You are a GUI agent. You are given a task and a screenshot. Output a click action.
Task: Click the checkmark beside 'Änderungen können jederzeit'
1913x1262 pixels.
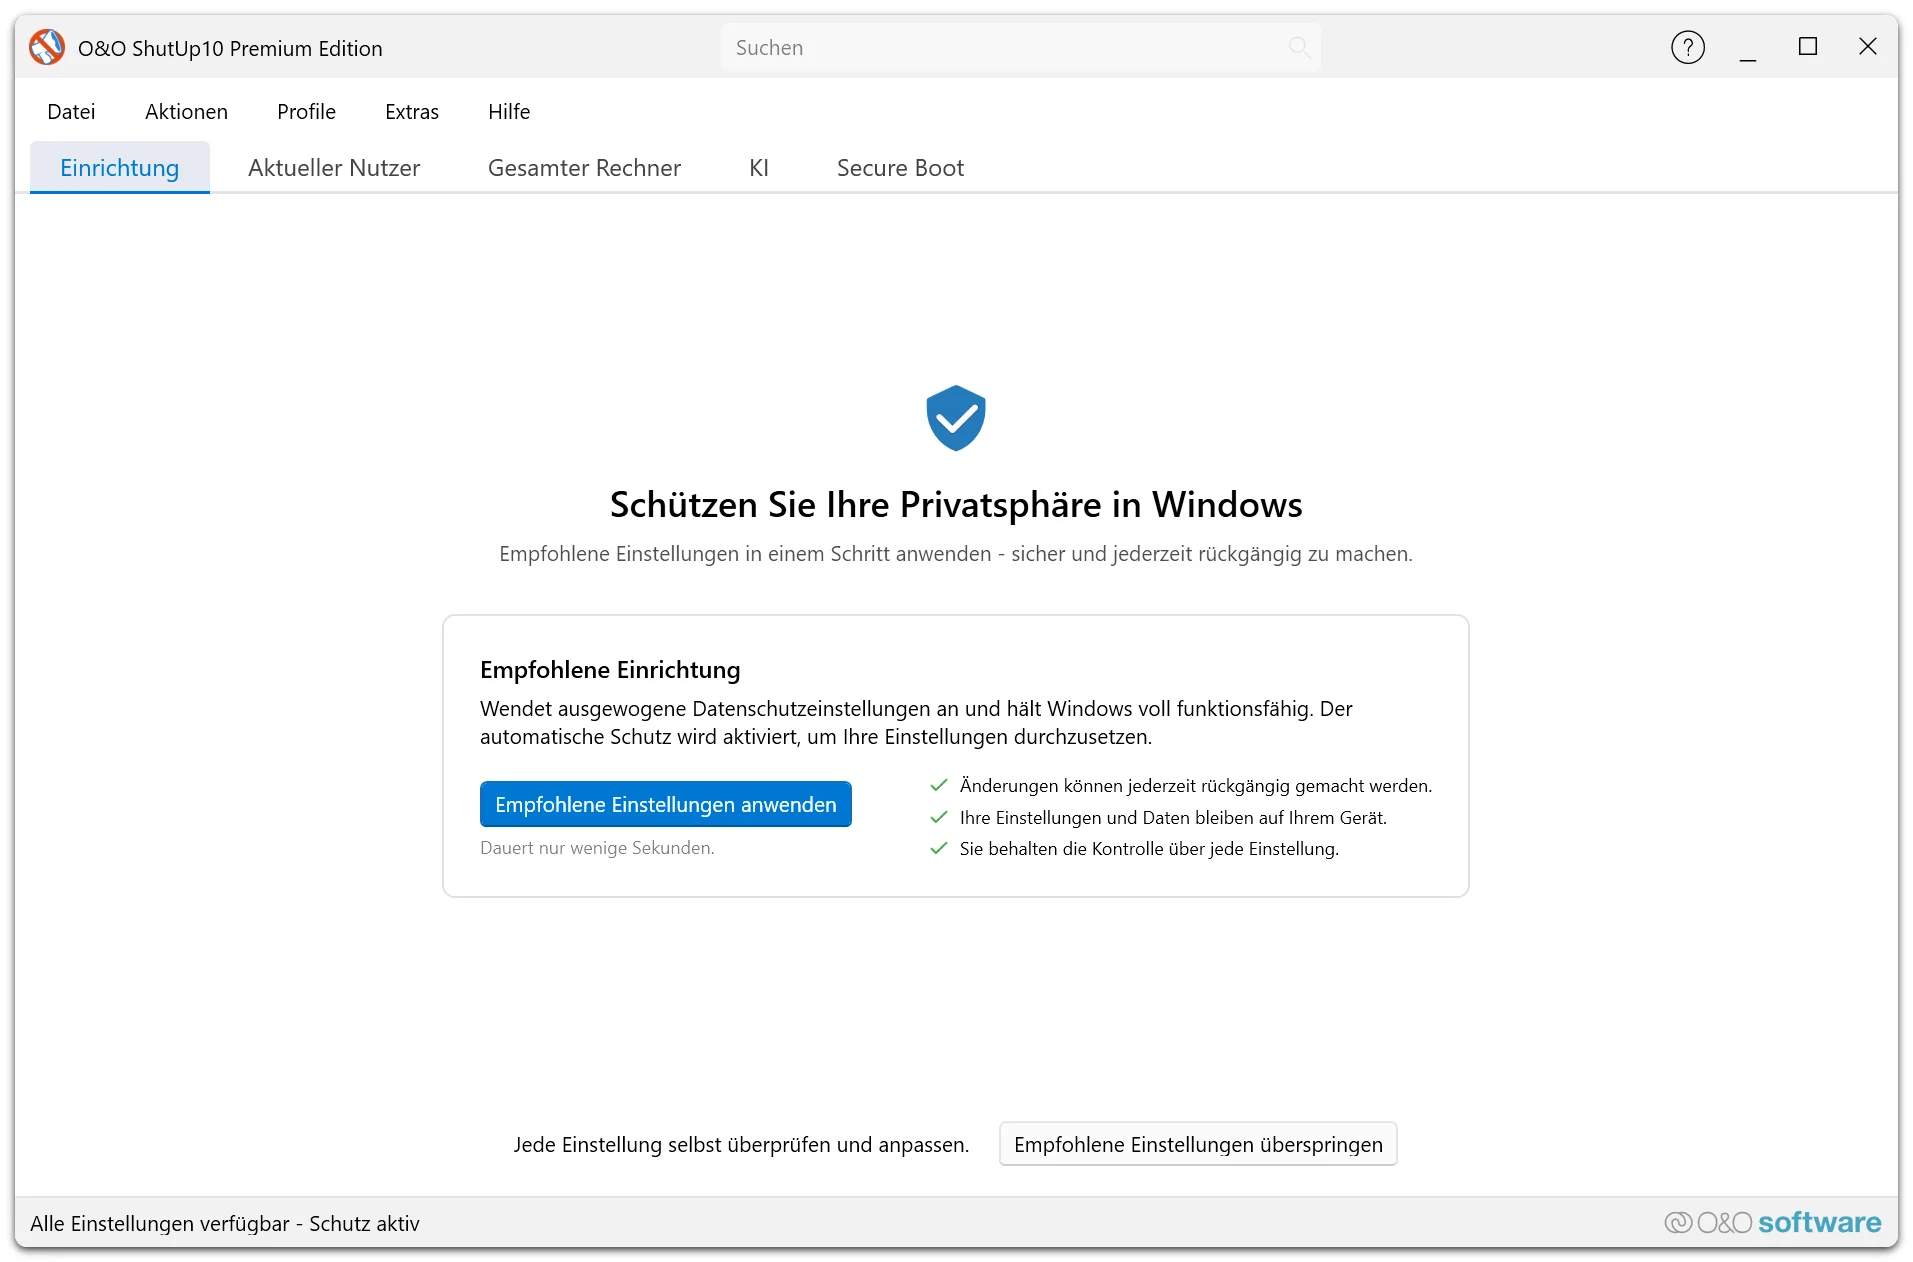point(938,785)
